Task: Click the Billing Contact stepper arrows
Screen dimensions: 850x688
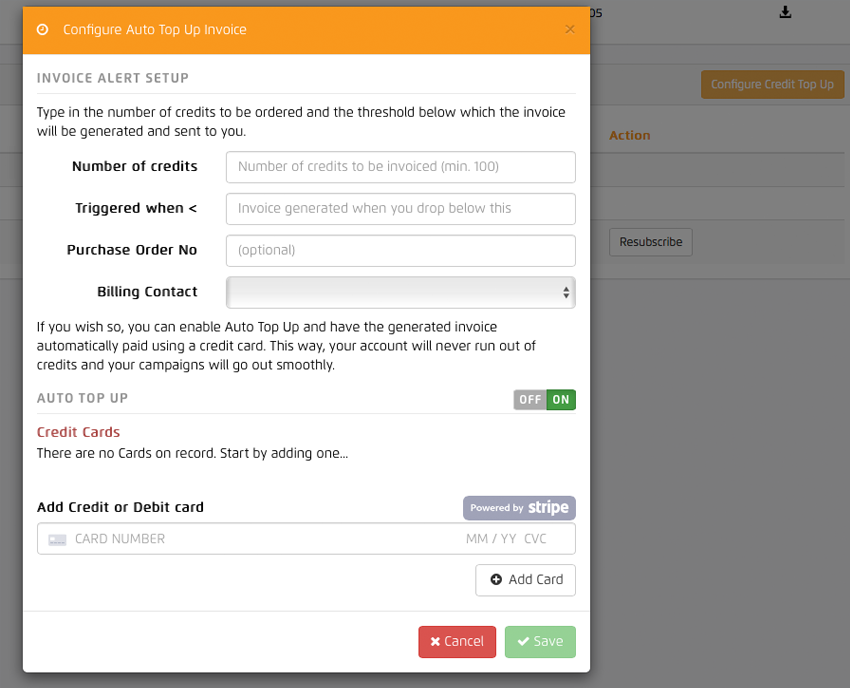Action: (x=567, y=292)
